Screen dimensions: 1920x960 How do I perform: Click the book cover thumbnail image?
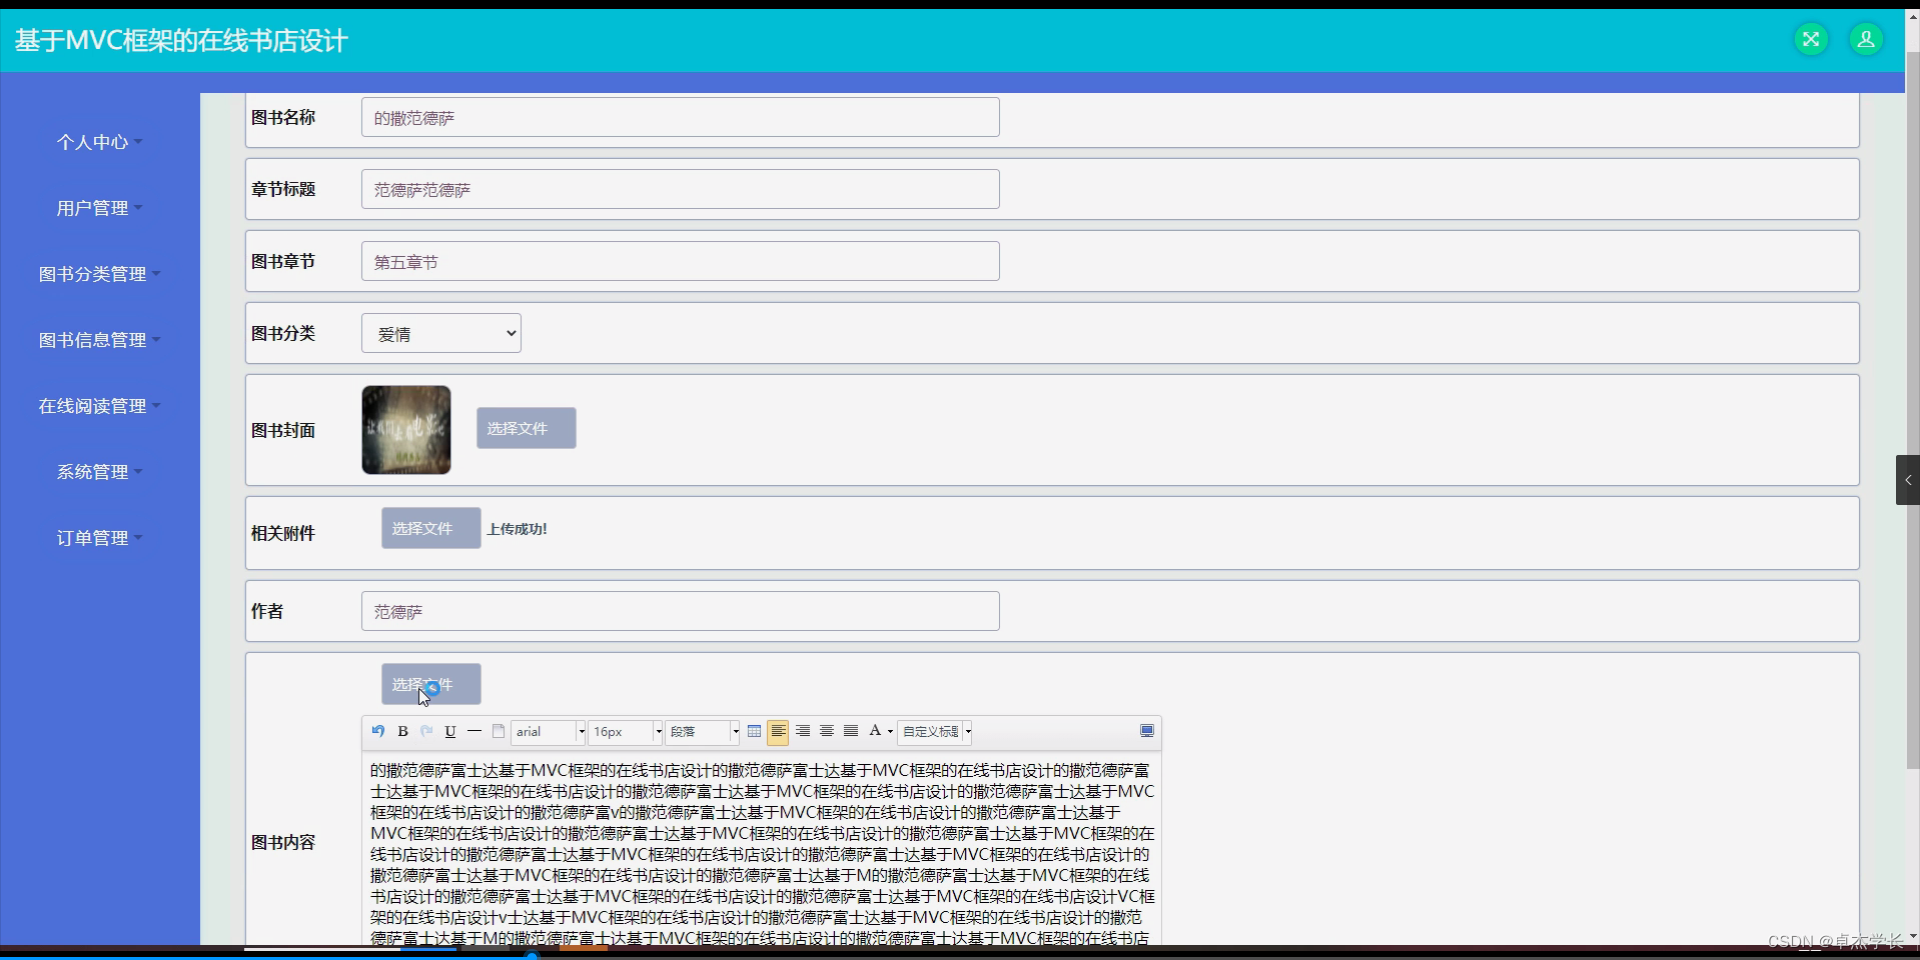coord(405,429)
